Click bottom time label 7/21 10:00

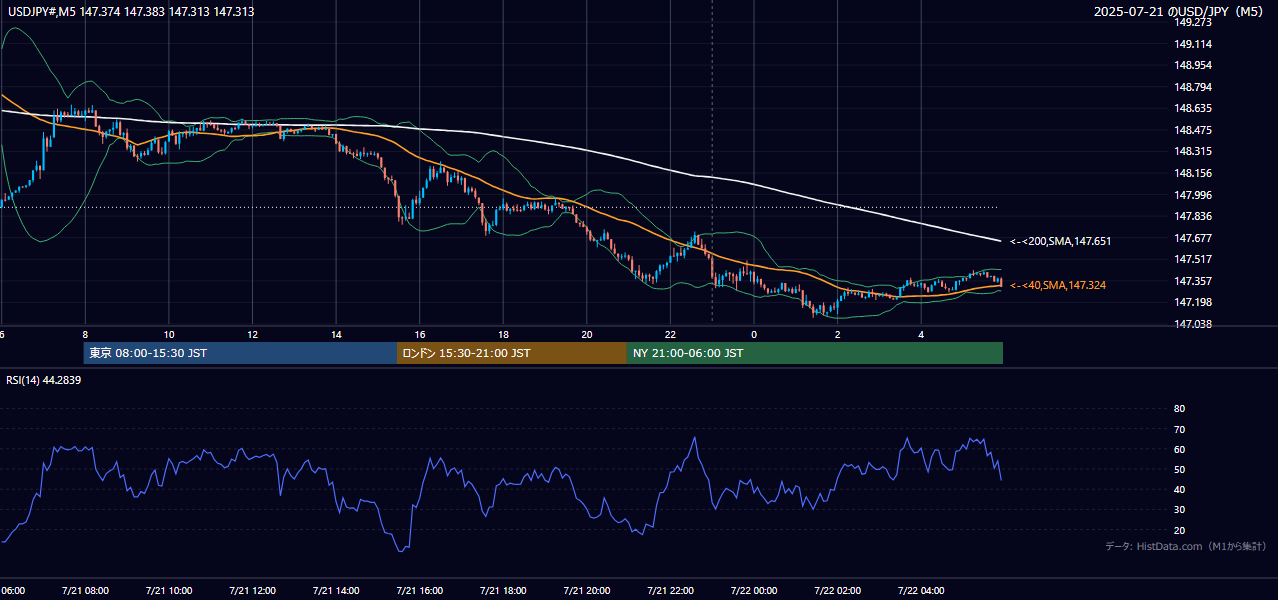[169, 590]
